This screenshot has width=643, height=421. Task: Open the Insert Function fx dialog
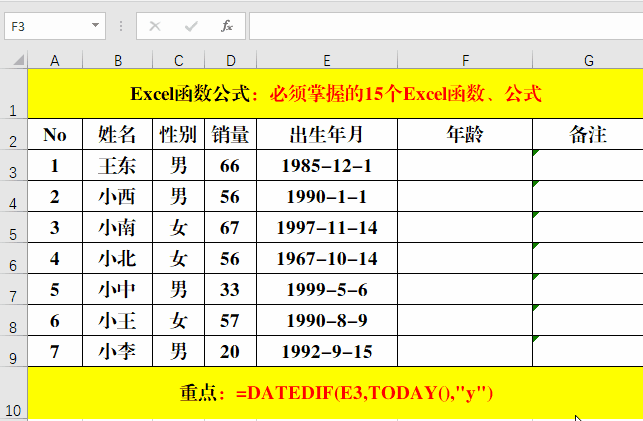pyautogui.click(x=227, y=27)
